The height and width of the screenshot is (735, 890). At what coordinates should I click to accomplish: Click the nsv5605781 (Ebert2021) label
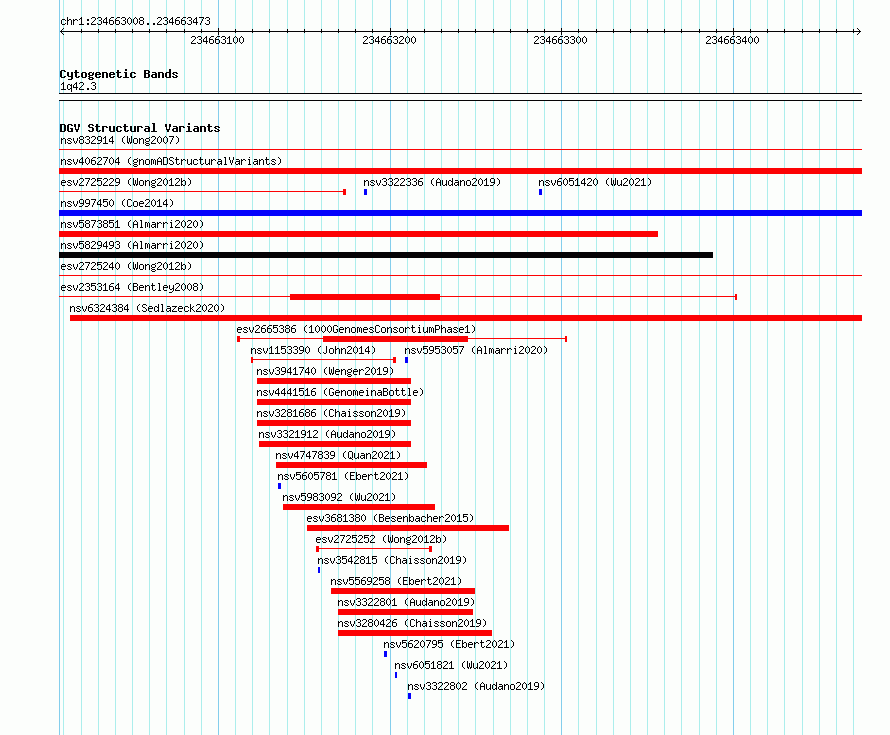click(343, 476)
